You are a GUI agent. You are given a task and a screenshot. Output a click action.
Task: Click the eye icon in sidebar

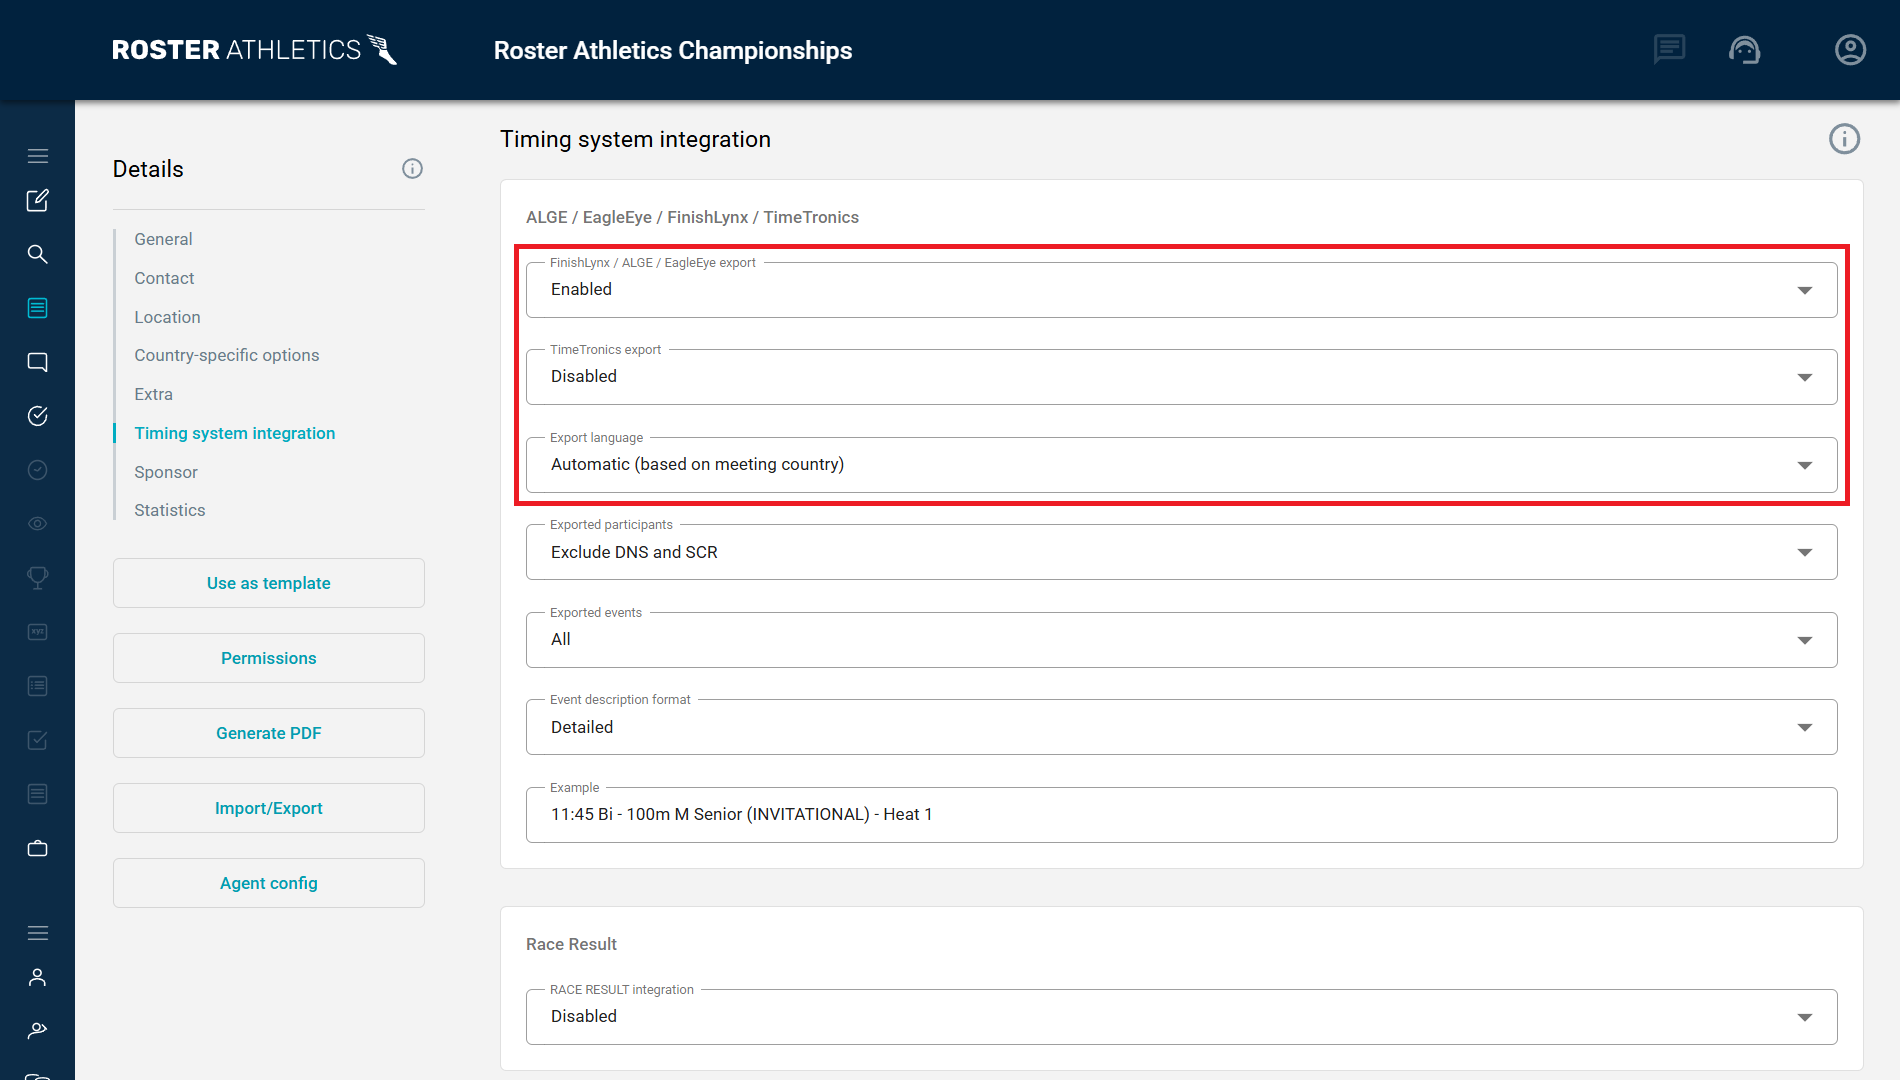click(37, 524)
